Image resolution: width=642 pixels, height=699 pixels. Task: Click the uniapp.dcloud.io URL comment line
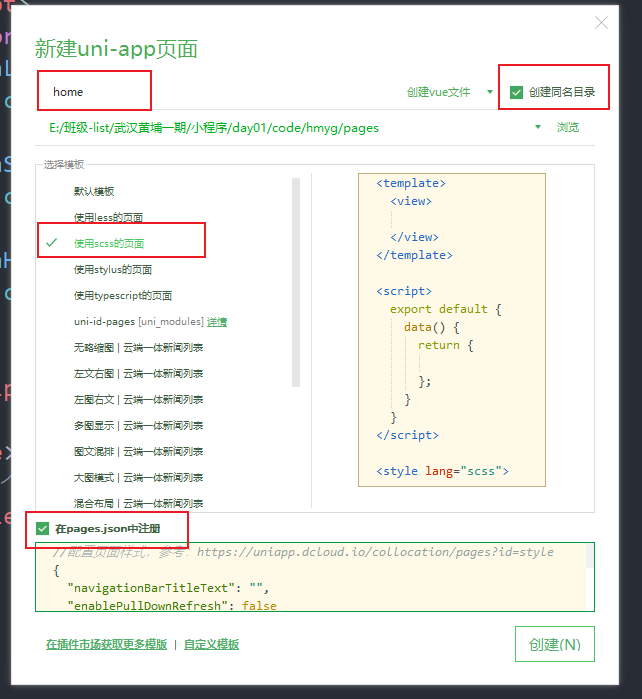point(303,552)
